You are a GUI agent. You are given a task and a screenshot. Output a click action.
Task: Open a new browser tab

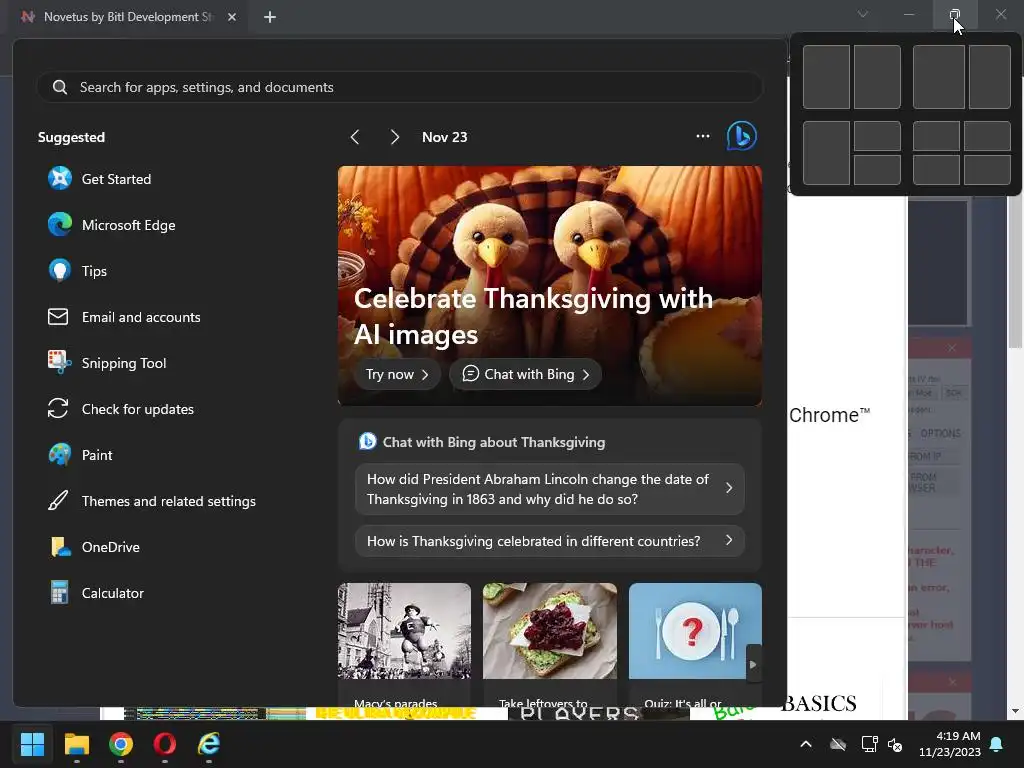pos(270,17)
